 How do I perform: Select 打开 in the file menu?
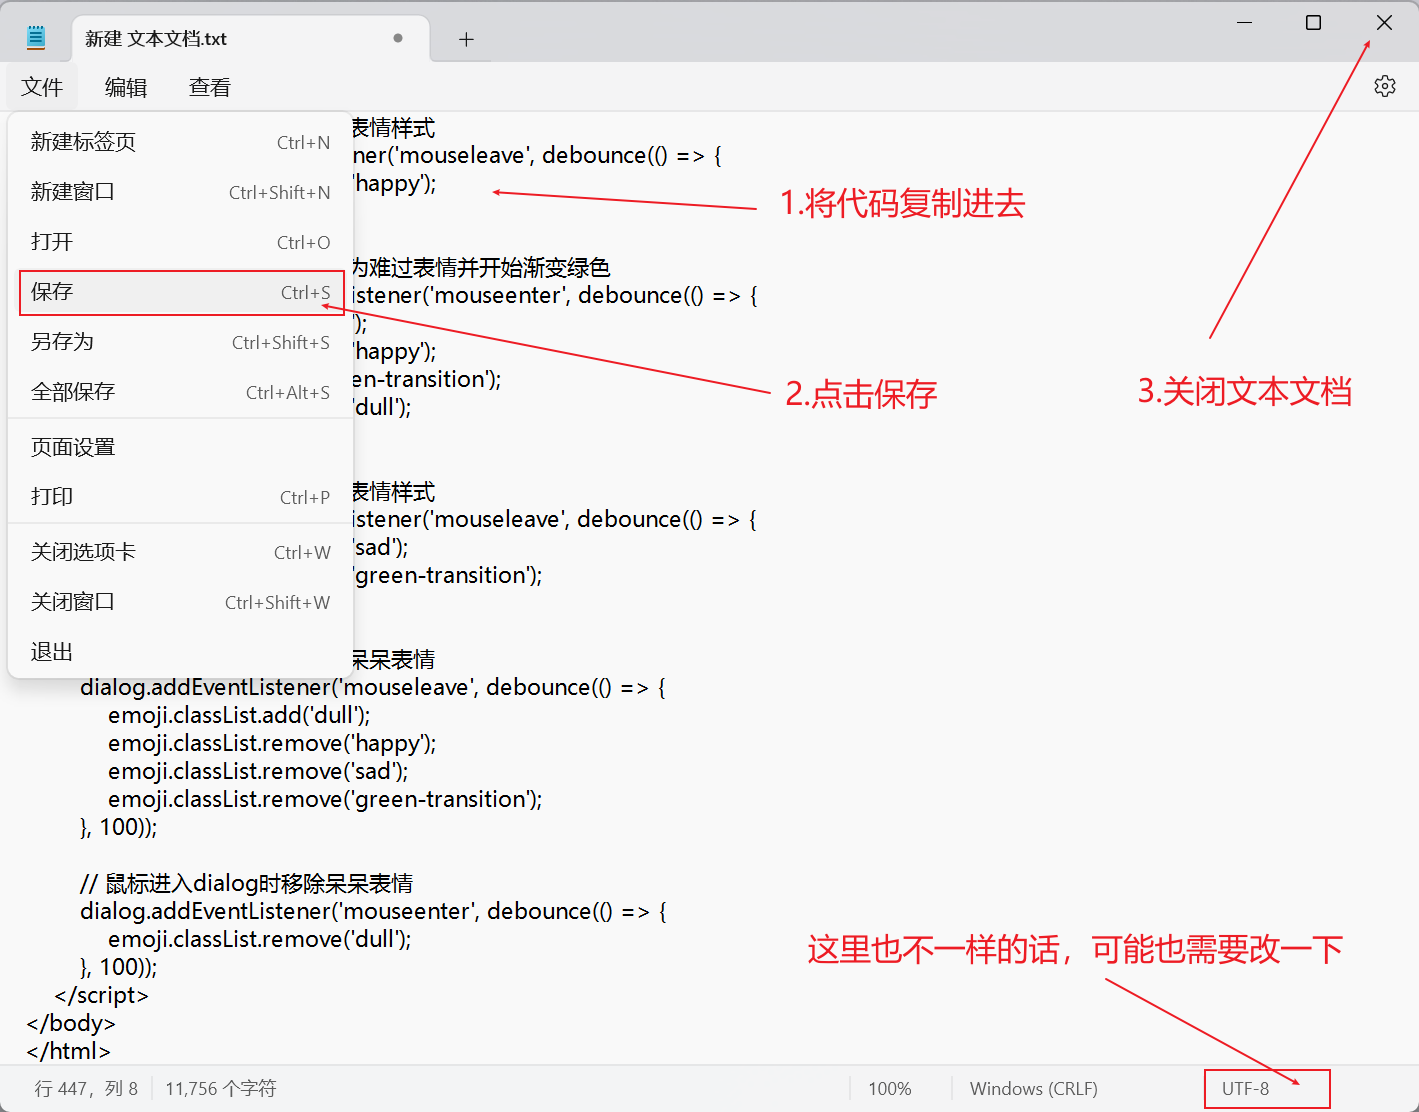point(180,242)
